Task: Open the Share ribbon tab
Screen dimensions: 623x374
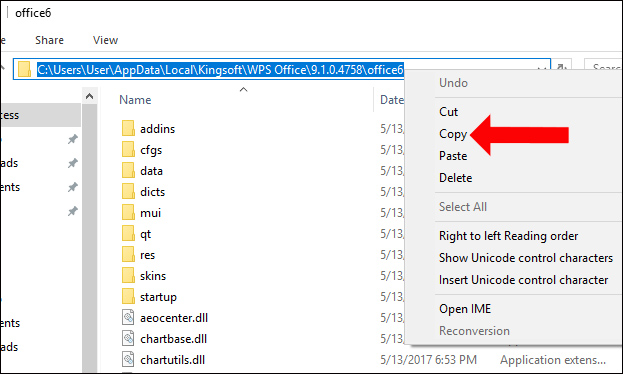Action: click(49, 40)
